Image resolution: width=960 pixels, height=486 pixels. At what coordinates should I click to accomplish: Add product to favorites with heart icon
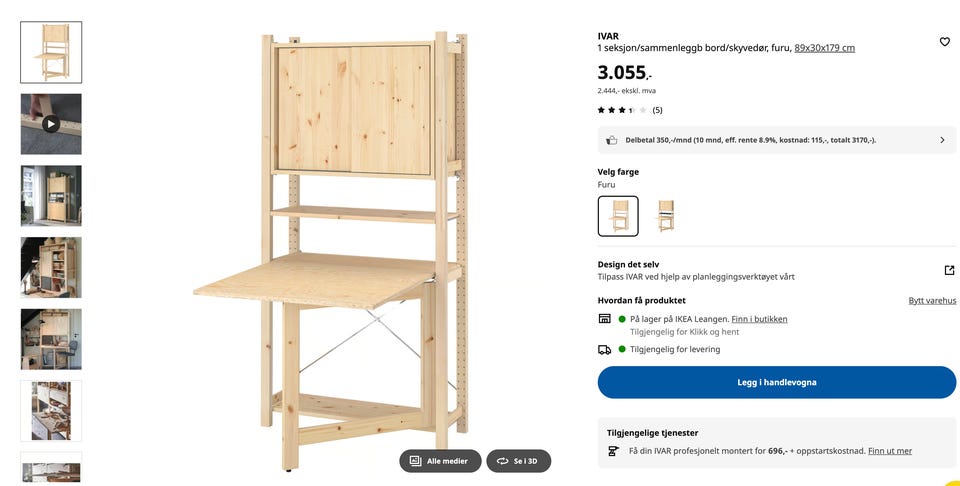[945, 42]
